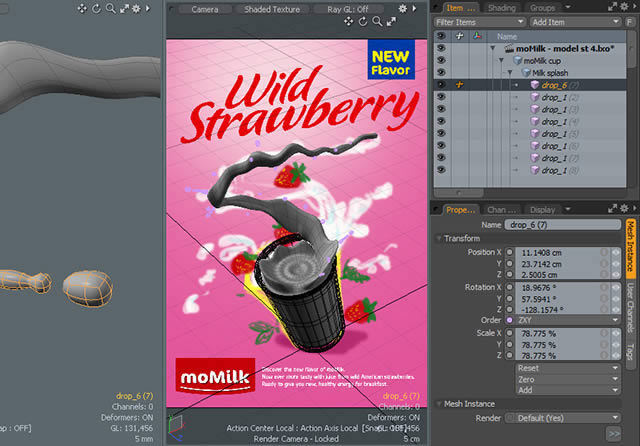Open the Reset dropdown
This screenshot has height=446, width=640.
(568, 368)
